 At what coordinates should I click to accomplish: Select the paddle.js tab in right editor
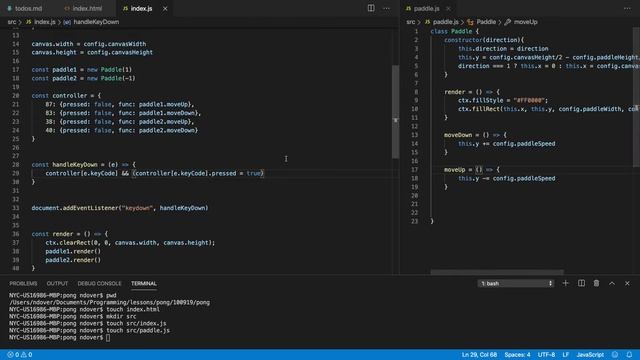[x=426, y=8]
